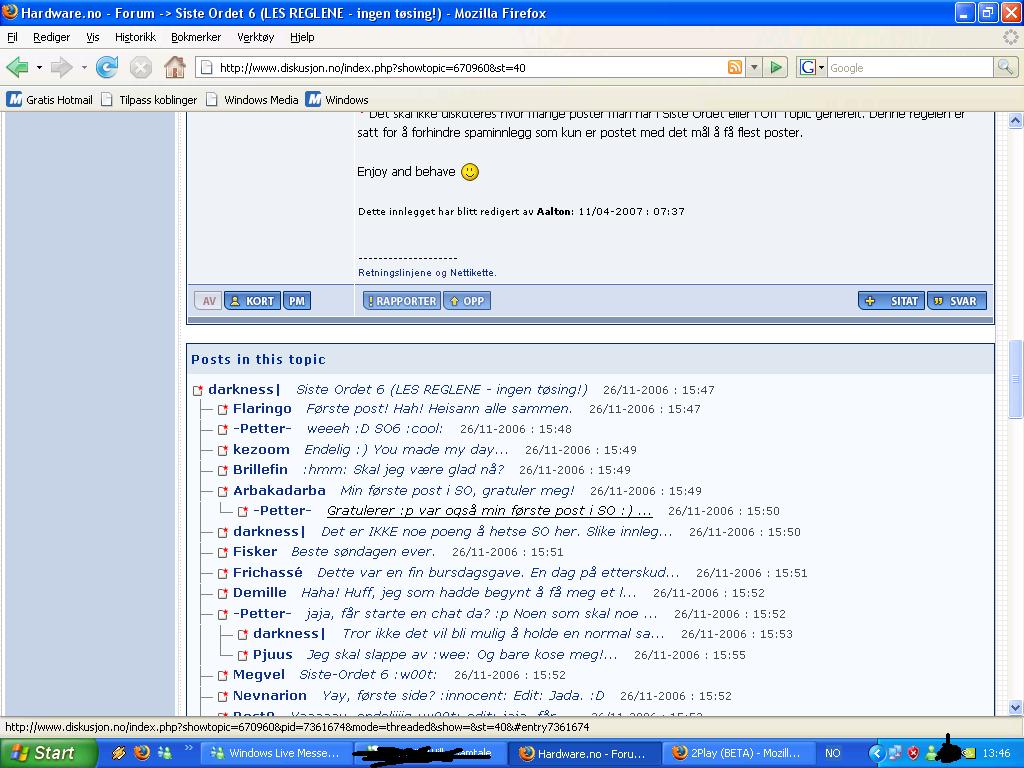
Task: Open the Bokmerker menu
Action: [x=196, y=37]
